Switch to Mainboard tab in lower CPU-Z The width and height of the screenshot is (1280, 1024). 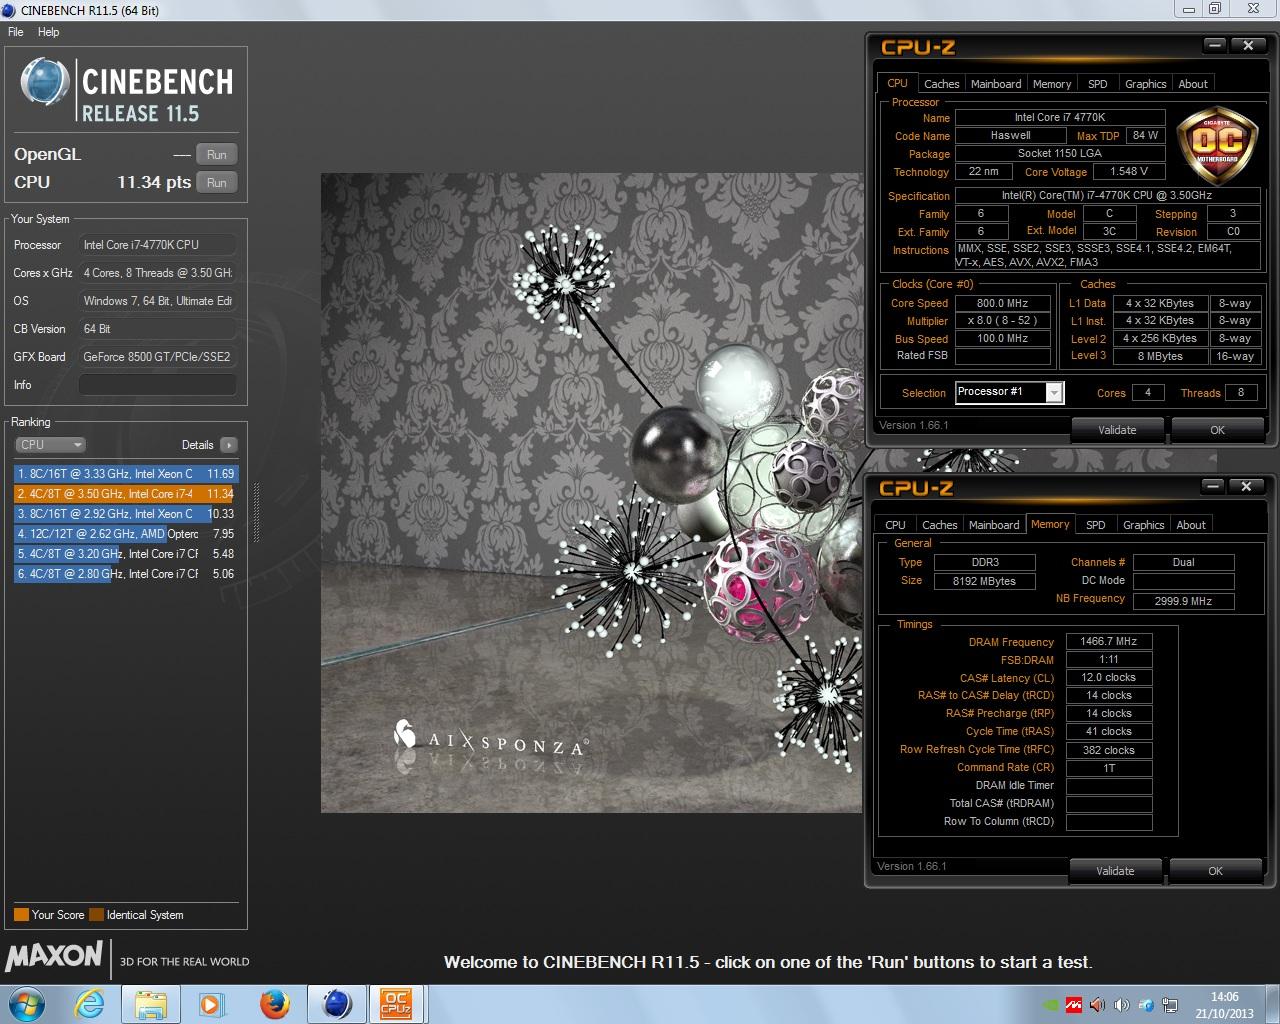tap(994, 525)
